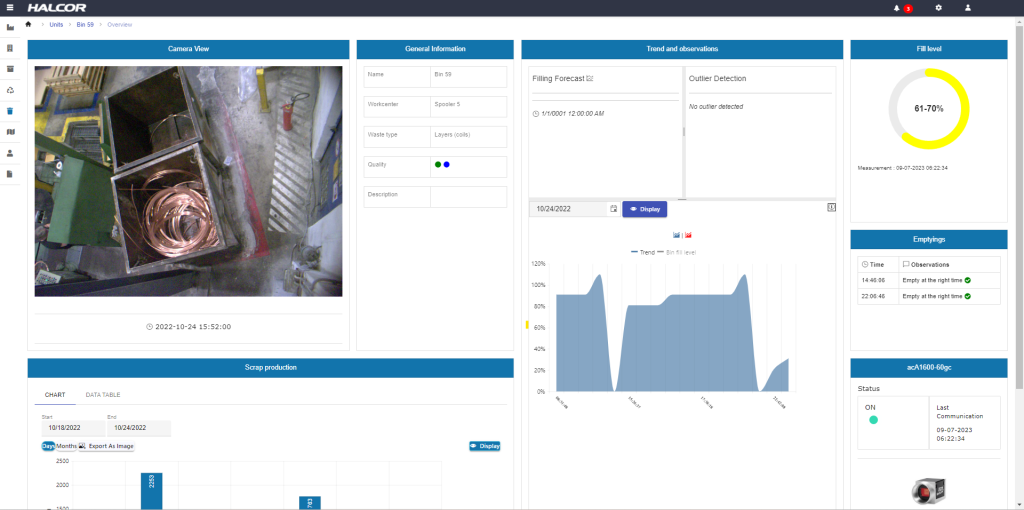Click the home breadcrumb icon

(29, 24)
